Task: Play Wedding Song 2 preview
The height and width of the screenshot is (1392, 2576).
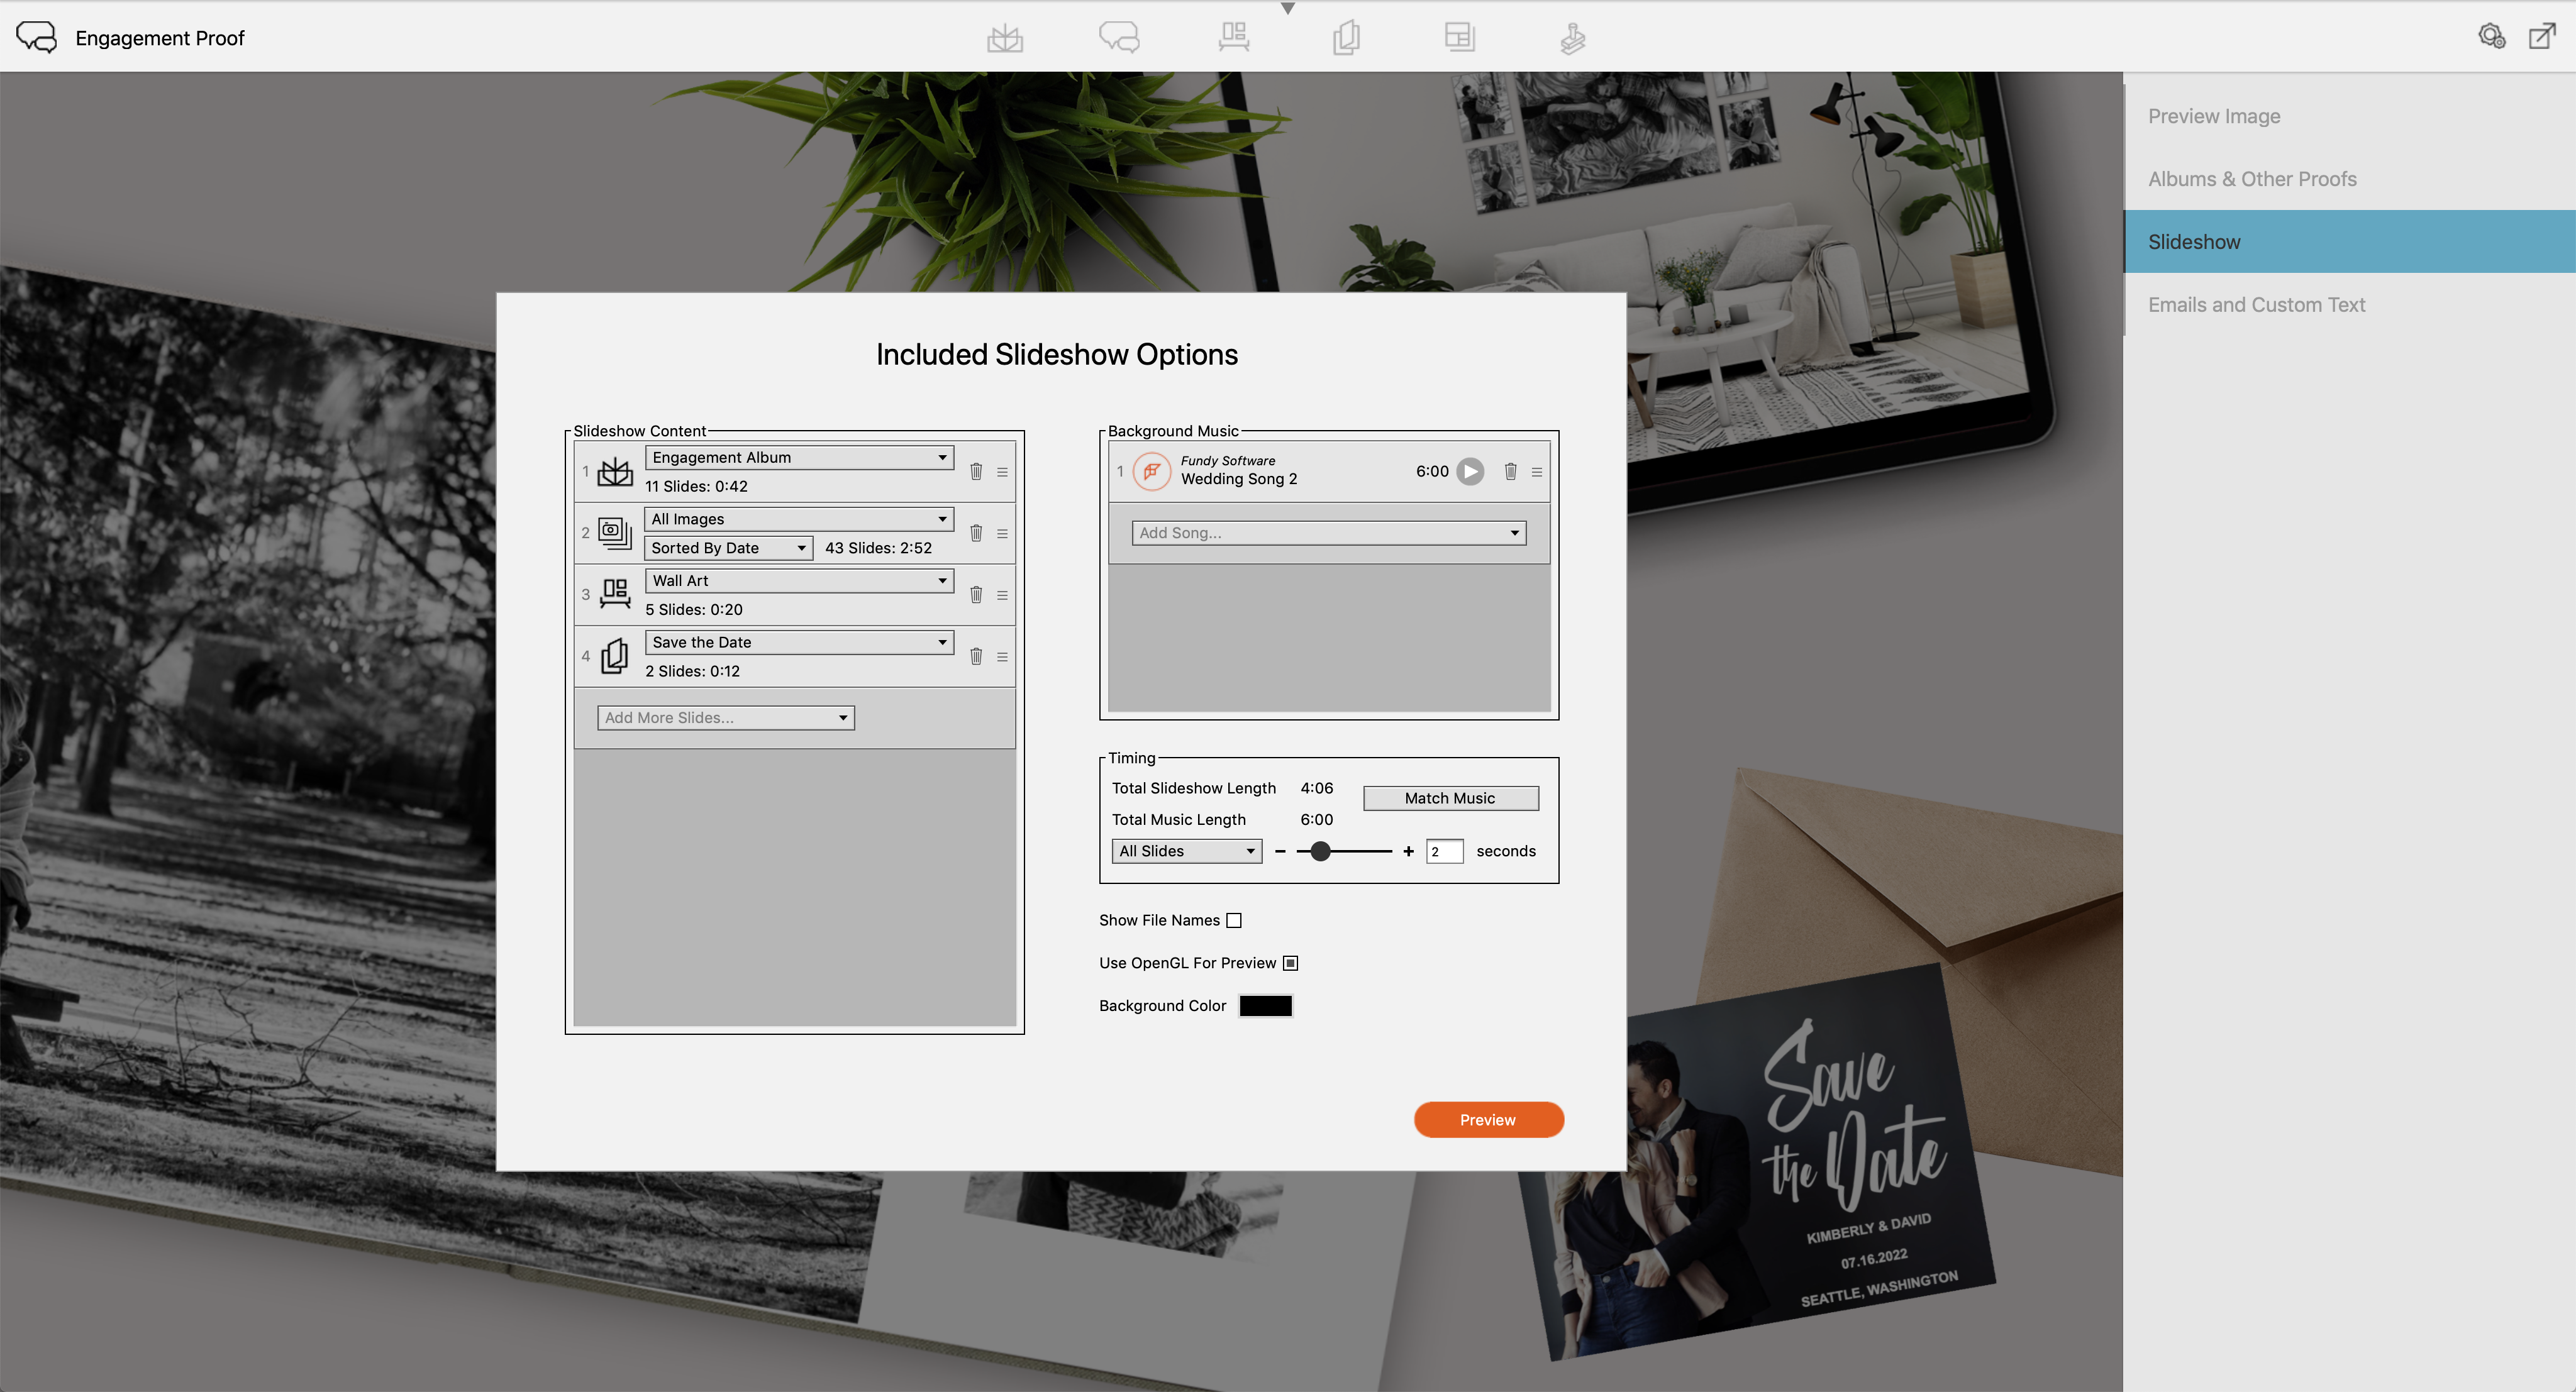Action: [1470, 471]
